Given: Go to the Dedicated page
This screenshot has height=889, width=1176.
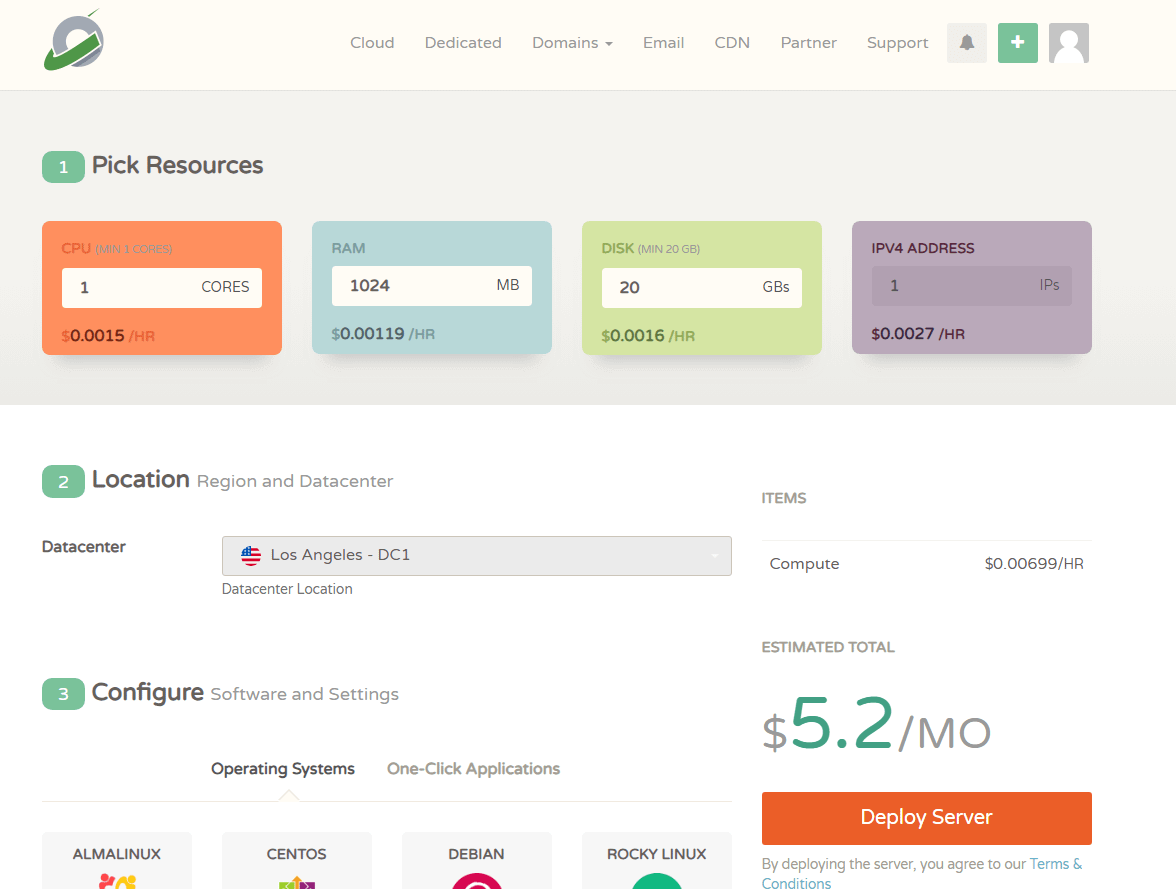Looking at the screenshot, I should tap(463, 43).
